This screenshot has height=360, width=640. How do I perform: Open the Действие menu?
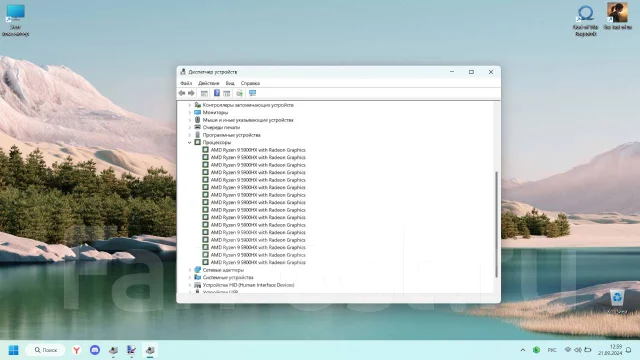point(209,83)
